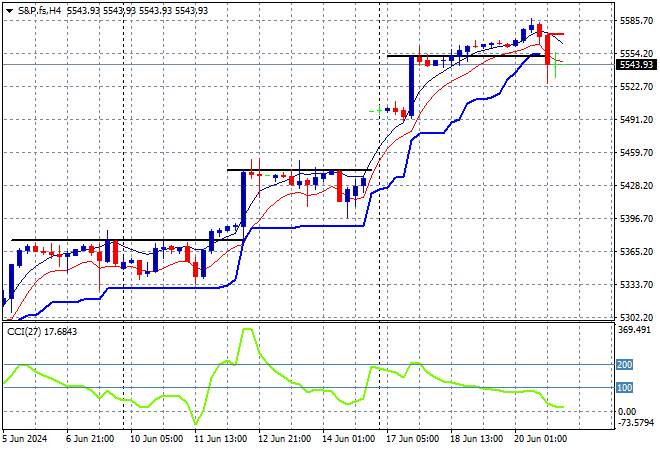This screenshot has width=660, height=450.
Task: Click the CCI 100 level label
Action: point(624,388)
